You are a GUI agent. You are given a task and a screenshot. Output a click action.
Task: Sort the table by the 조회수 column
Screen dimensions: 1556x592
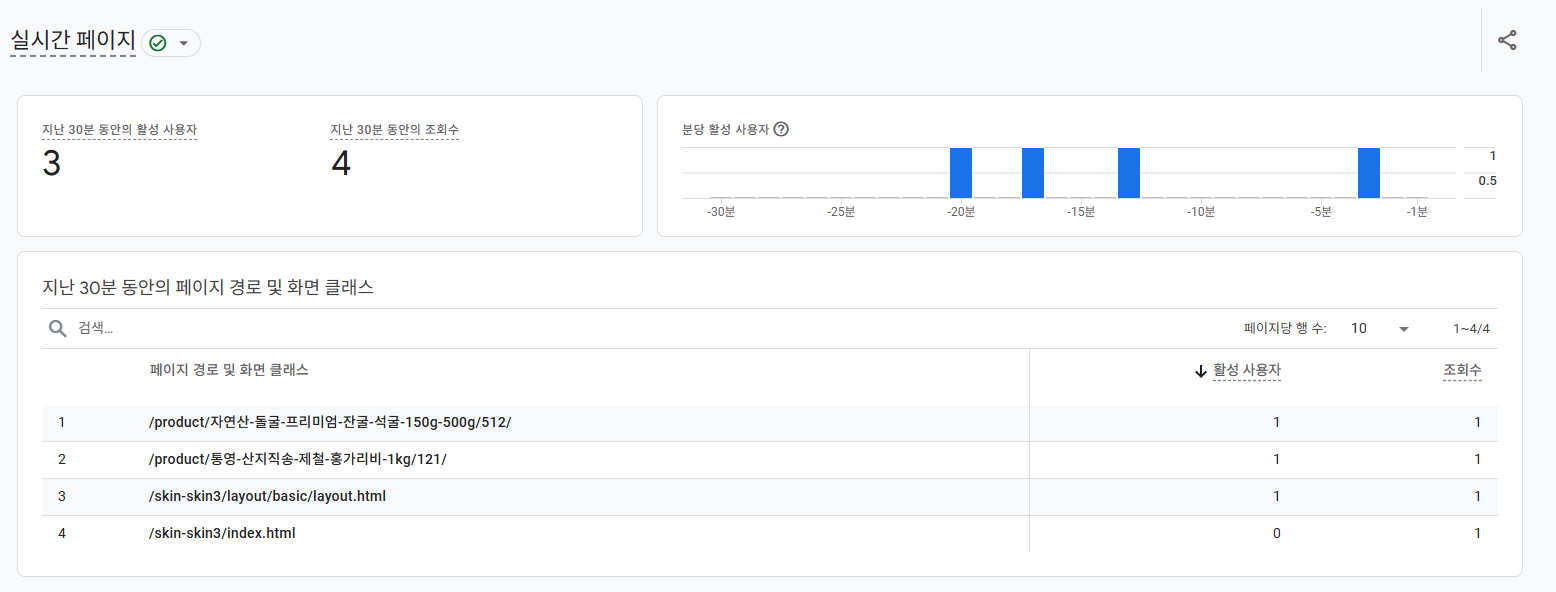[x=1462, y=370]
